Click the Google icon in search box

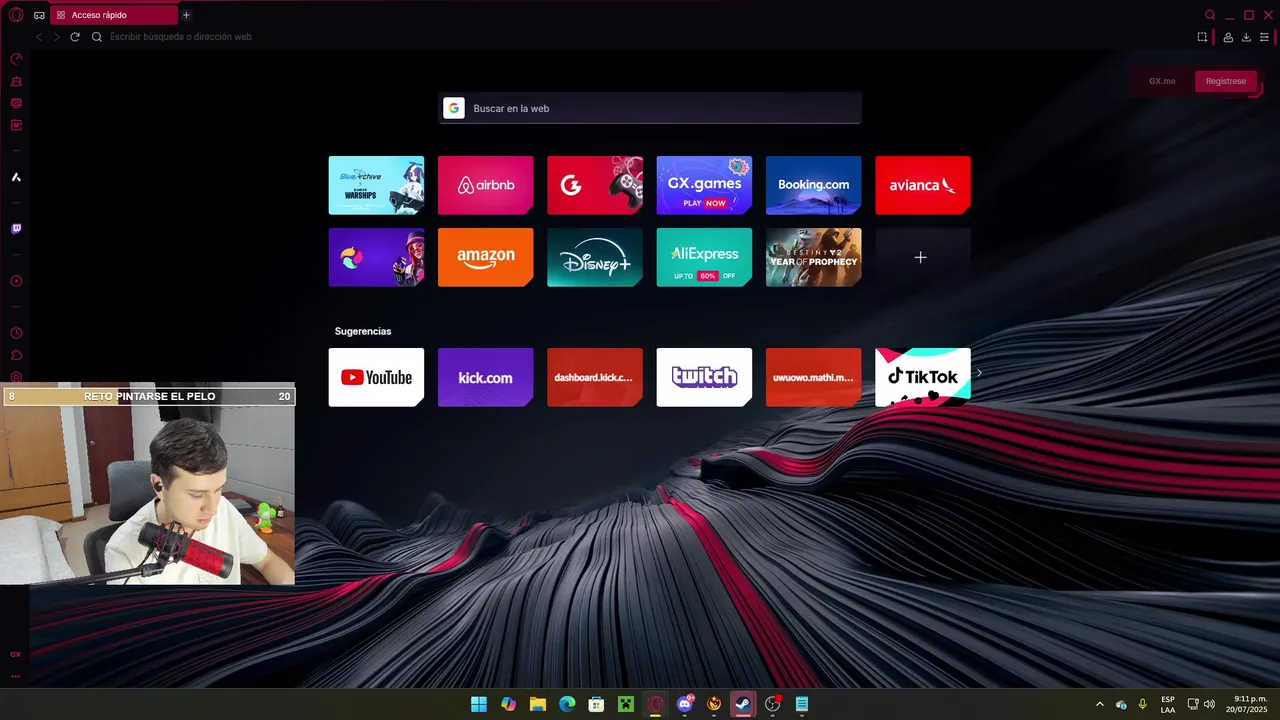coord(454,108)
